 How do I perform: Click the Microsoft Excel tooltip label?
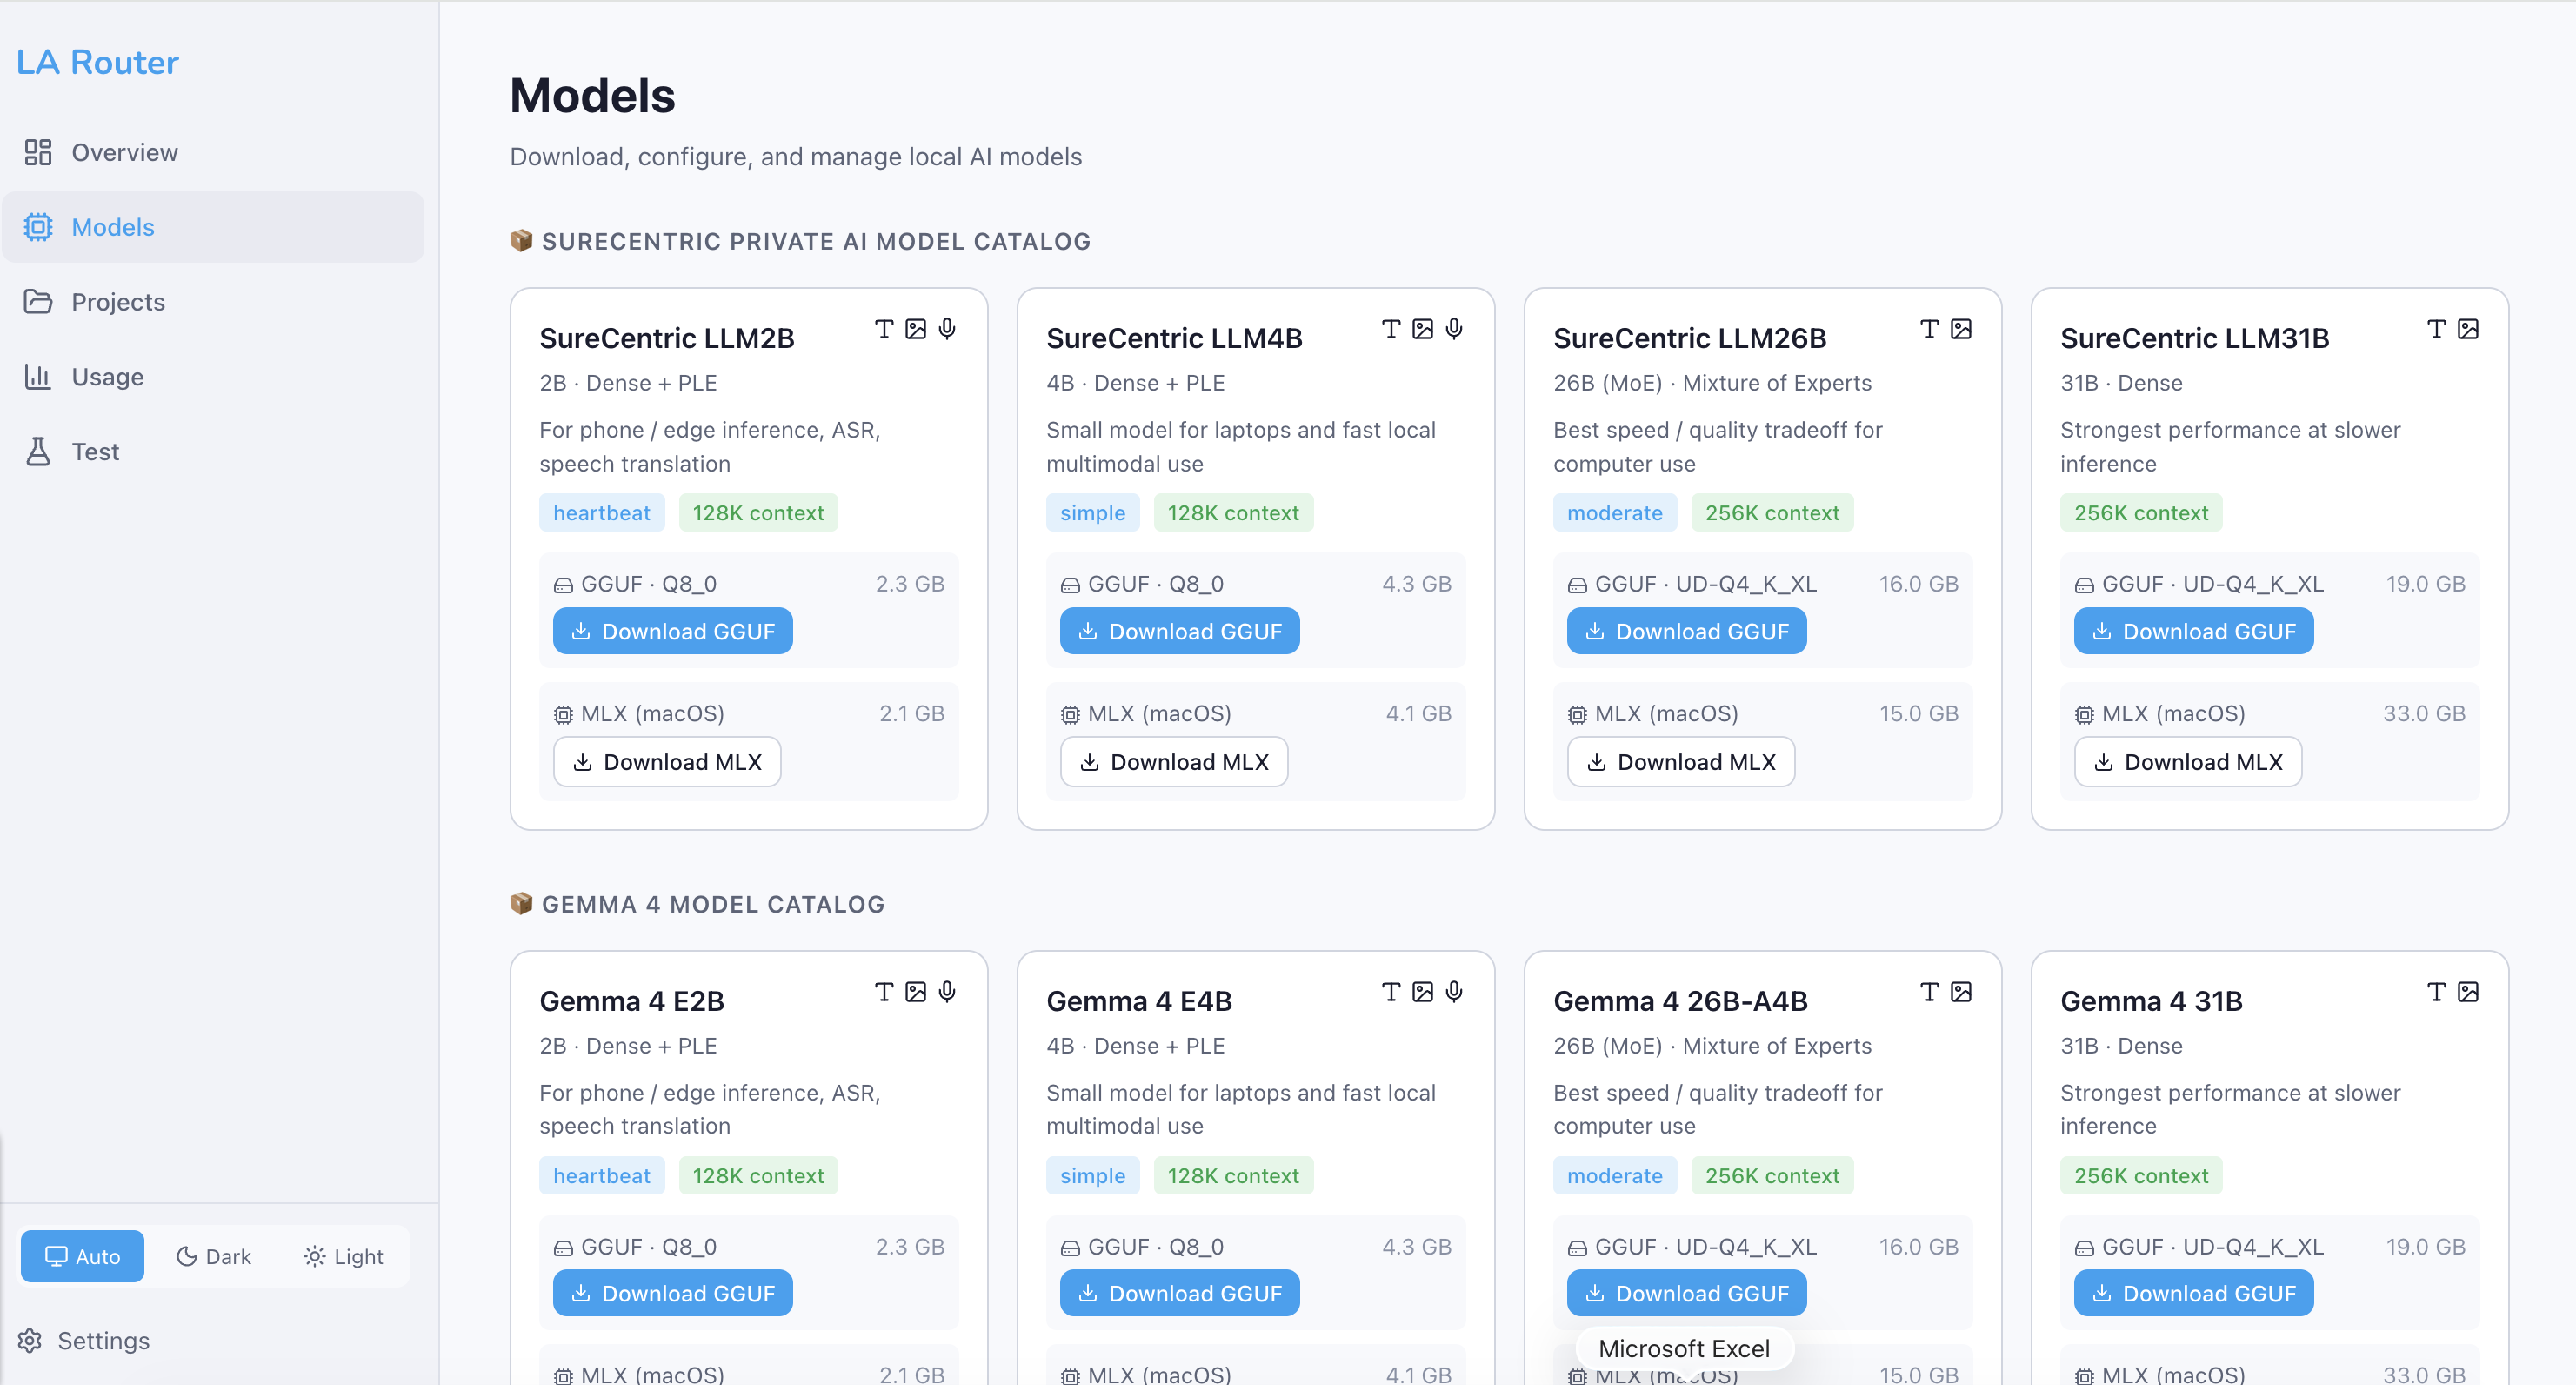(x=1684, y=1348)
